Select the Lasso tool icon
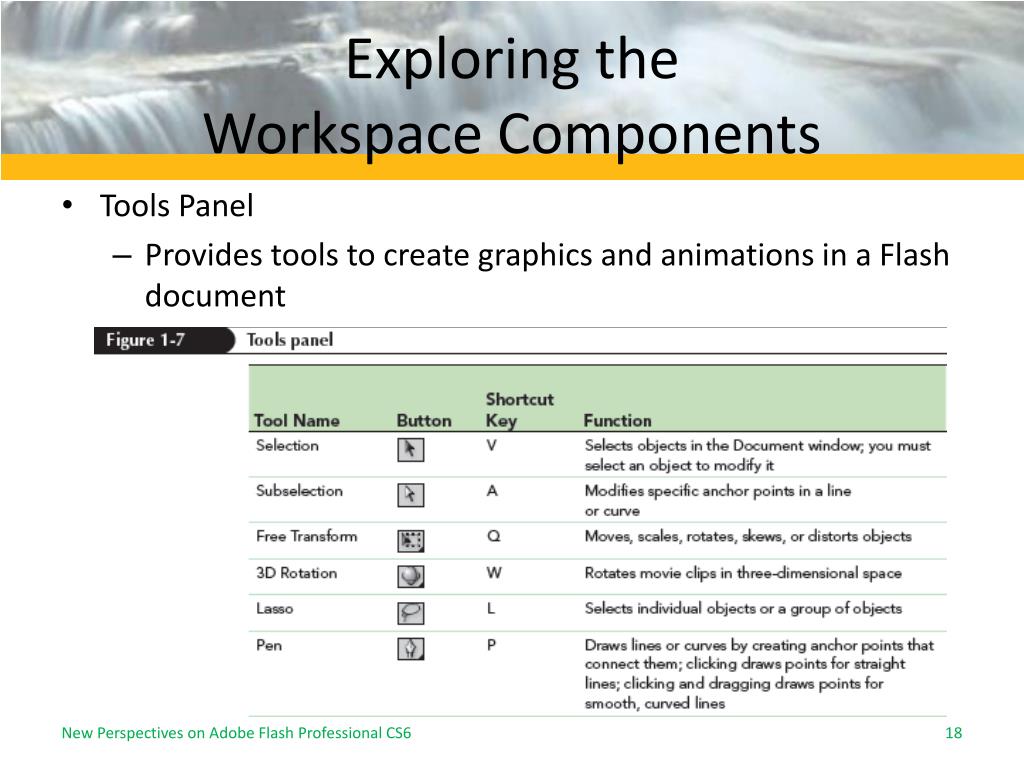The image size is (1024, 768). pyautogui.click(x=411, y=613)
